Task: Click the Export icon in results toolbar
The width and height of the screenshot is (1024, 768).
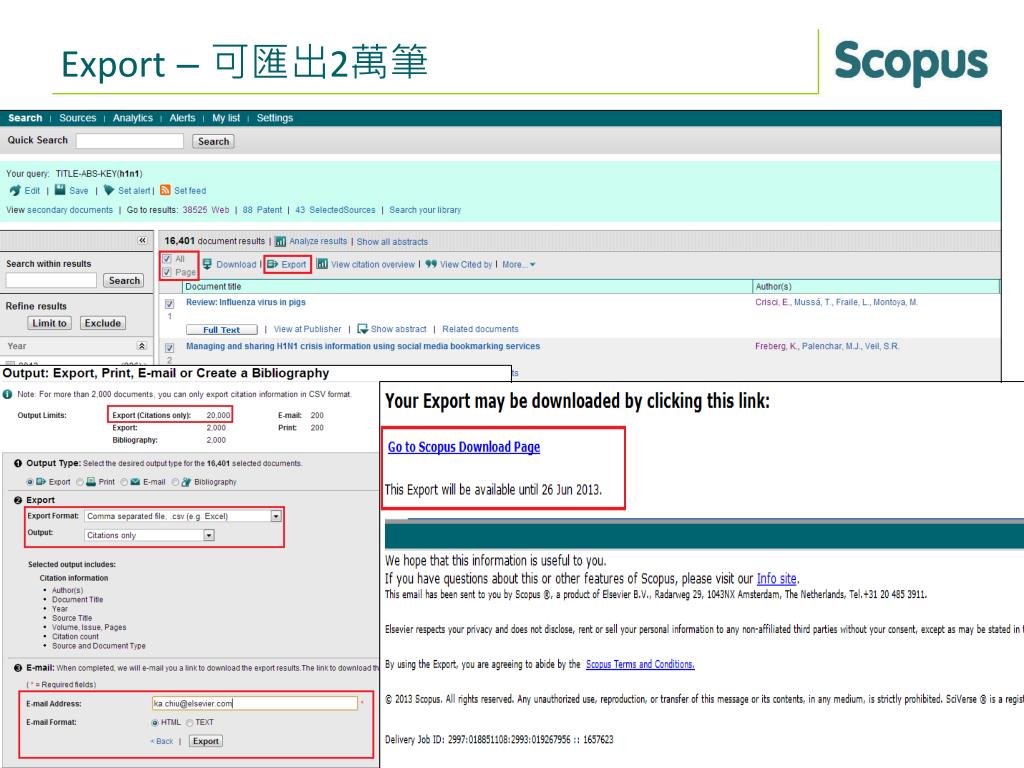Action: coord(273,264)
